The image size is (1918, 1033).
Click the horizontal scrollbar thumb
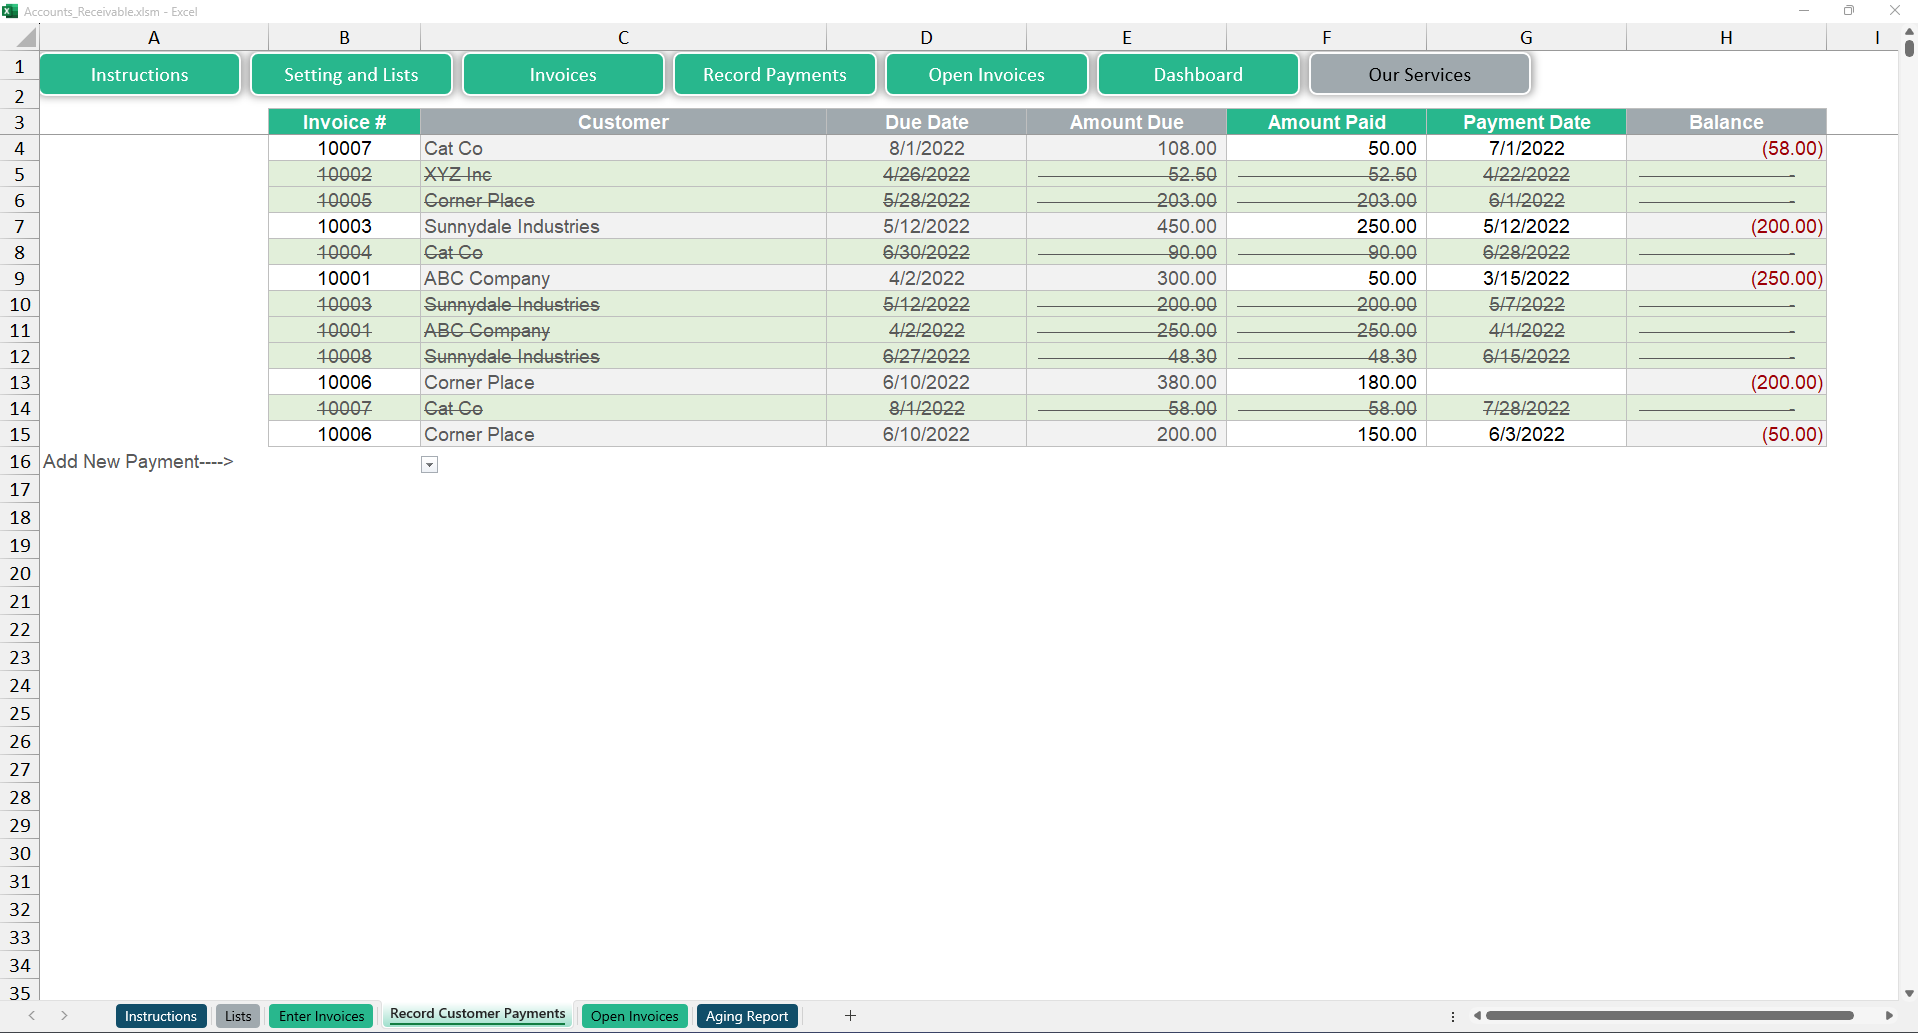pyautogui.click(x=1668, y=1016)
